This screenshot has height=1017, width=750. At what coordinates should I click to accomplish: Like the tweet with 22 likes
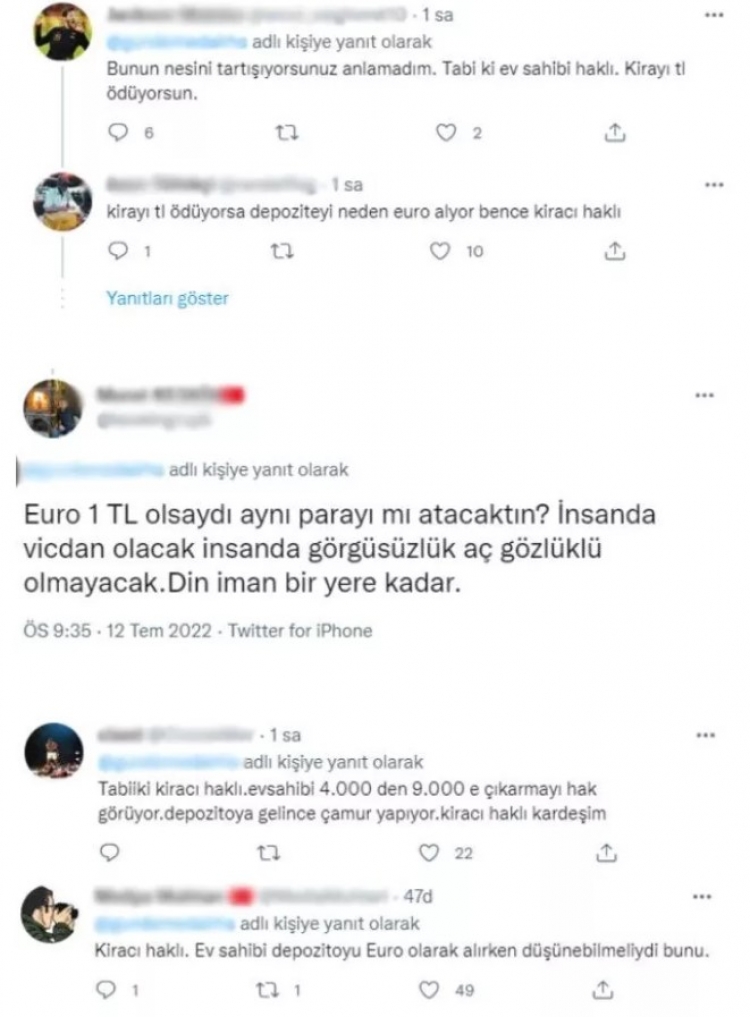click(428, 852)
